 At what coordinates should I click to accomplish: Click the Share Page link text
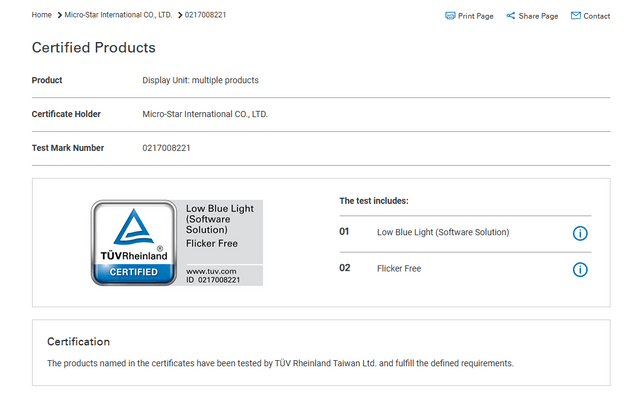[x=538, y=16]
